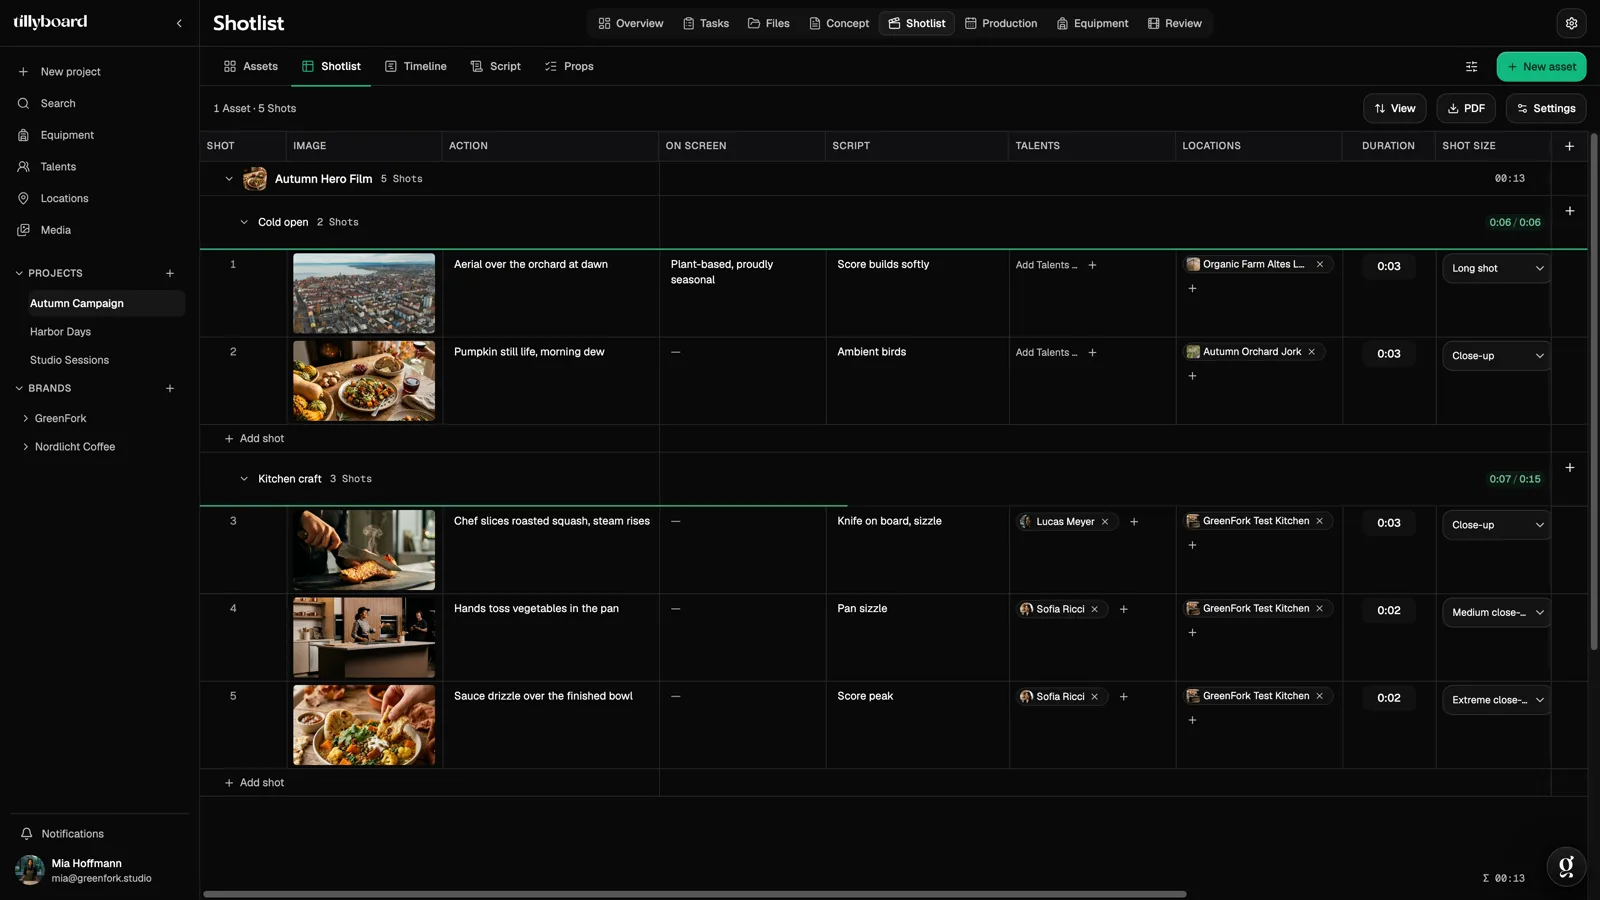This screenshot has height=900, width=1600.
Task: Collapse the Autumn Hero Film asset
Action: click(x=229, y=179)
